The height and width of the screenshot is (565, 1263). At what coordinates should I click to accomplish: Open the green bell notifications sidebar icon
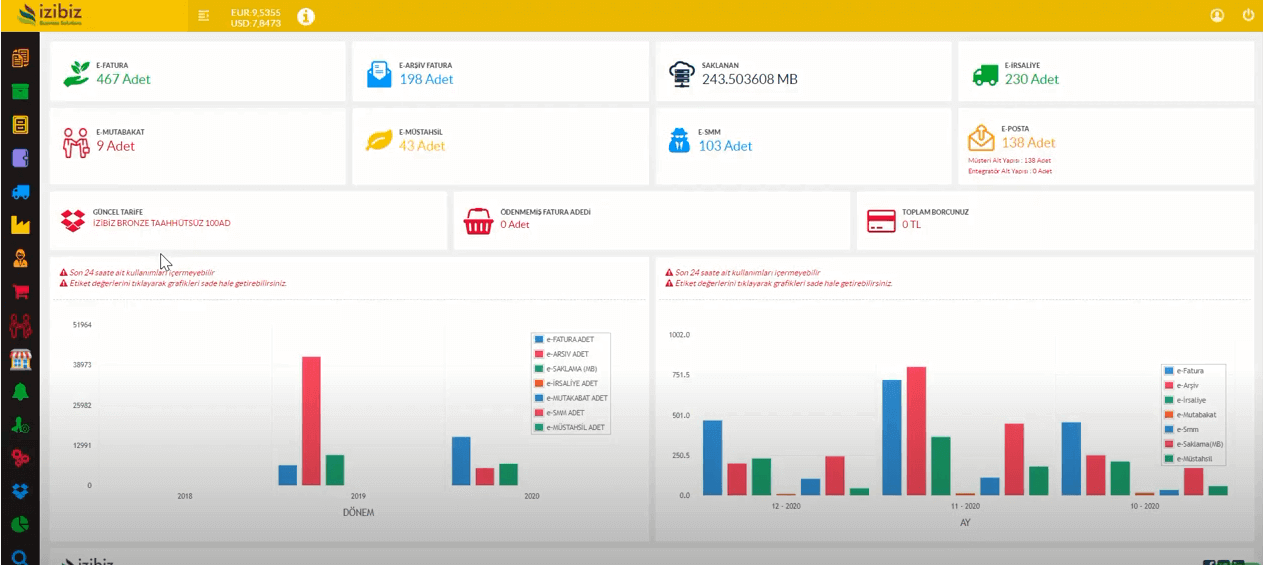[20, 391]
